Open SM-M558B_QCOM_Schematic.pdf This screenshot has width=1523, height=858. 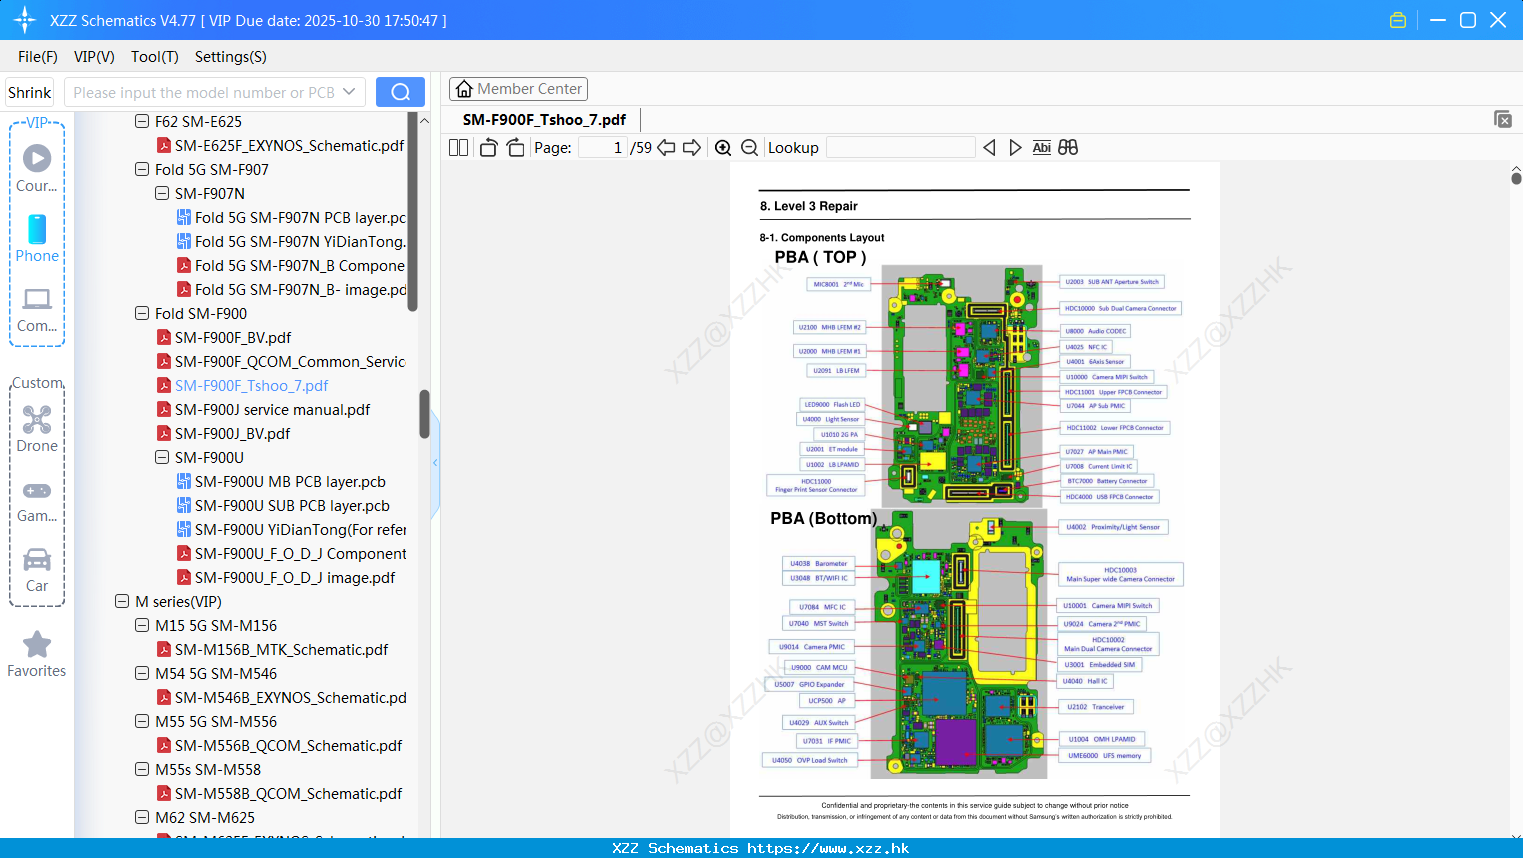tap(279, 793)
